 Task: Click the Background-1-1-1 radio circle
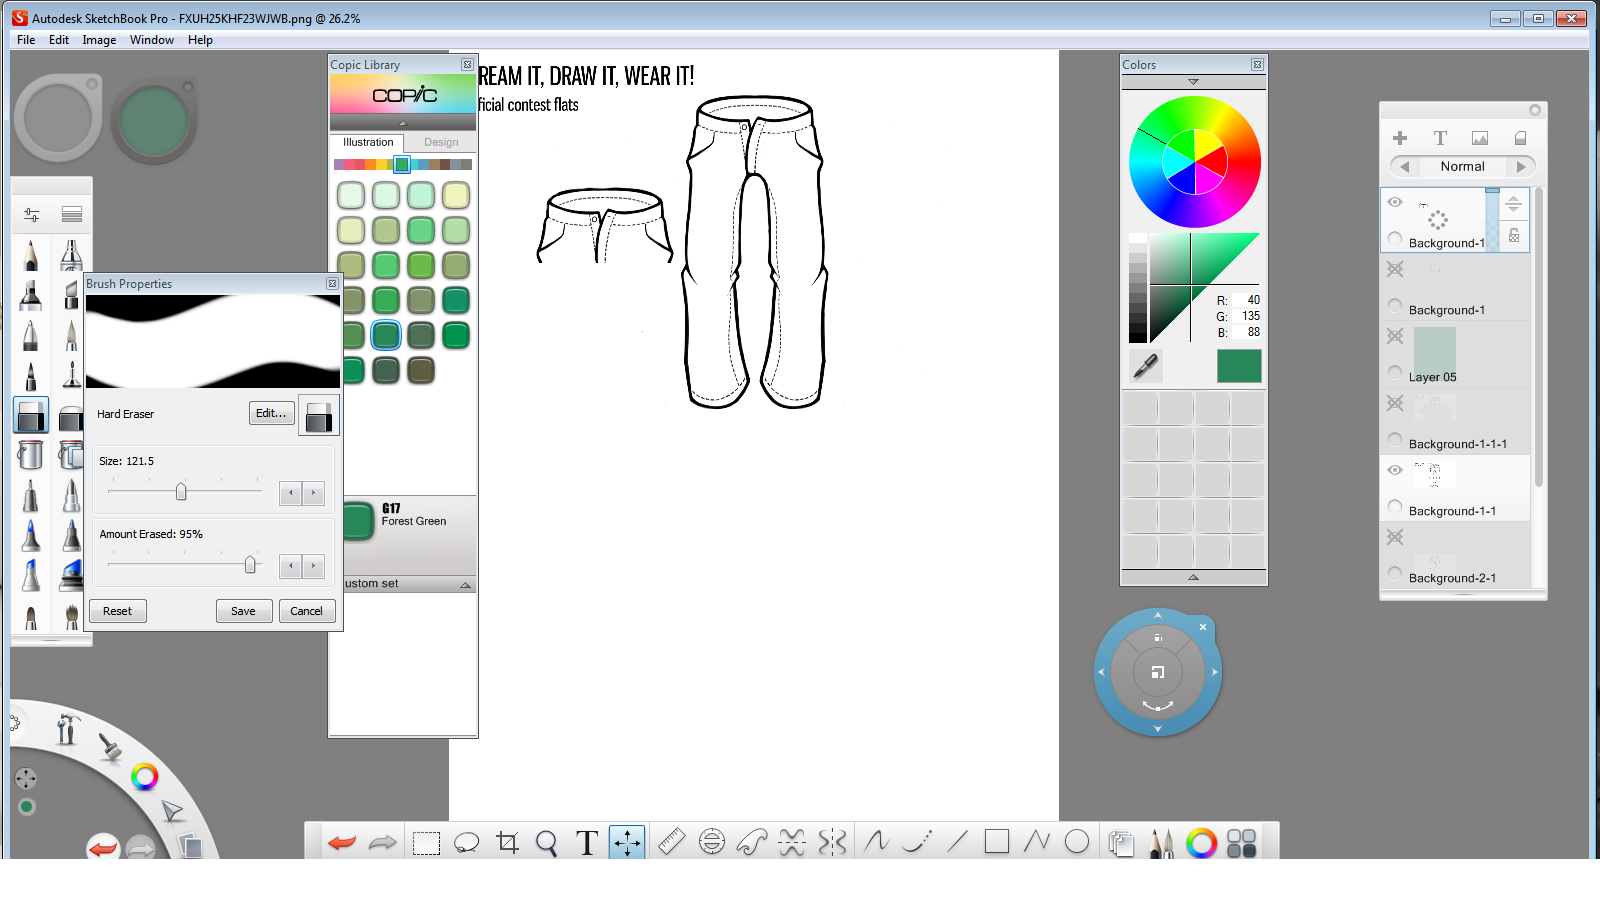pyautogui.click(x=1395, y=439)
